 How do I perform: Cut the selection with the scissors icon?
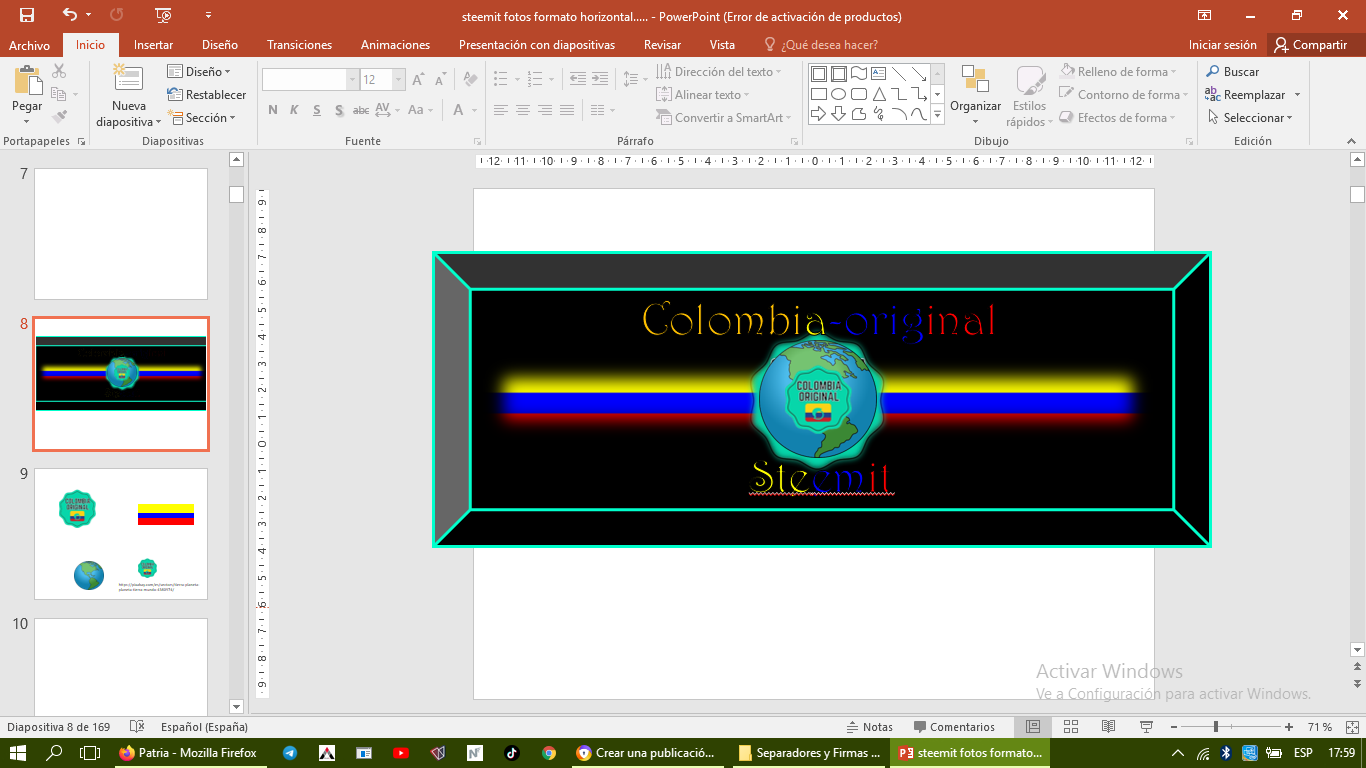(59, 71)
